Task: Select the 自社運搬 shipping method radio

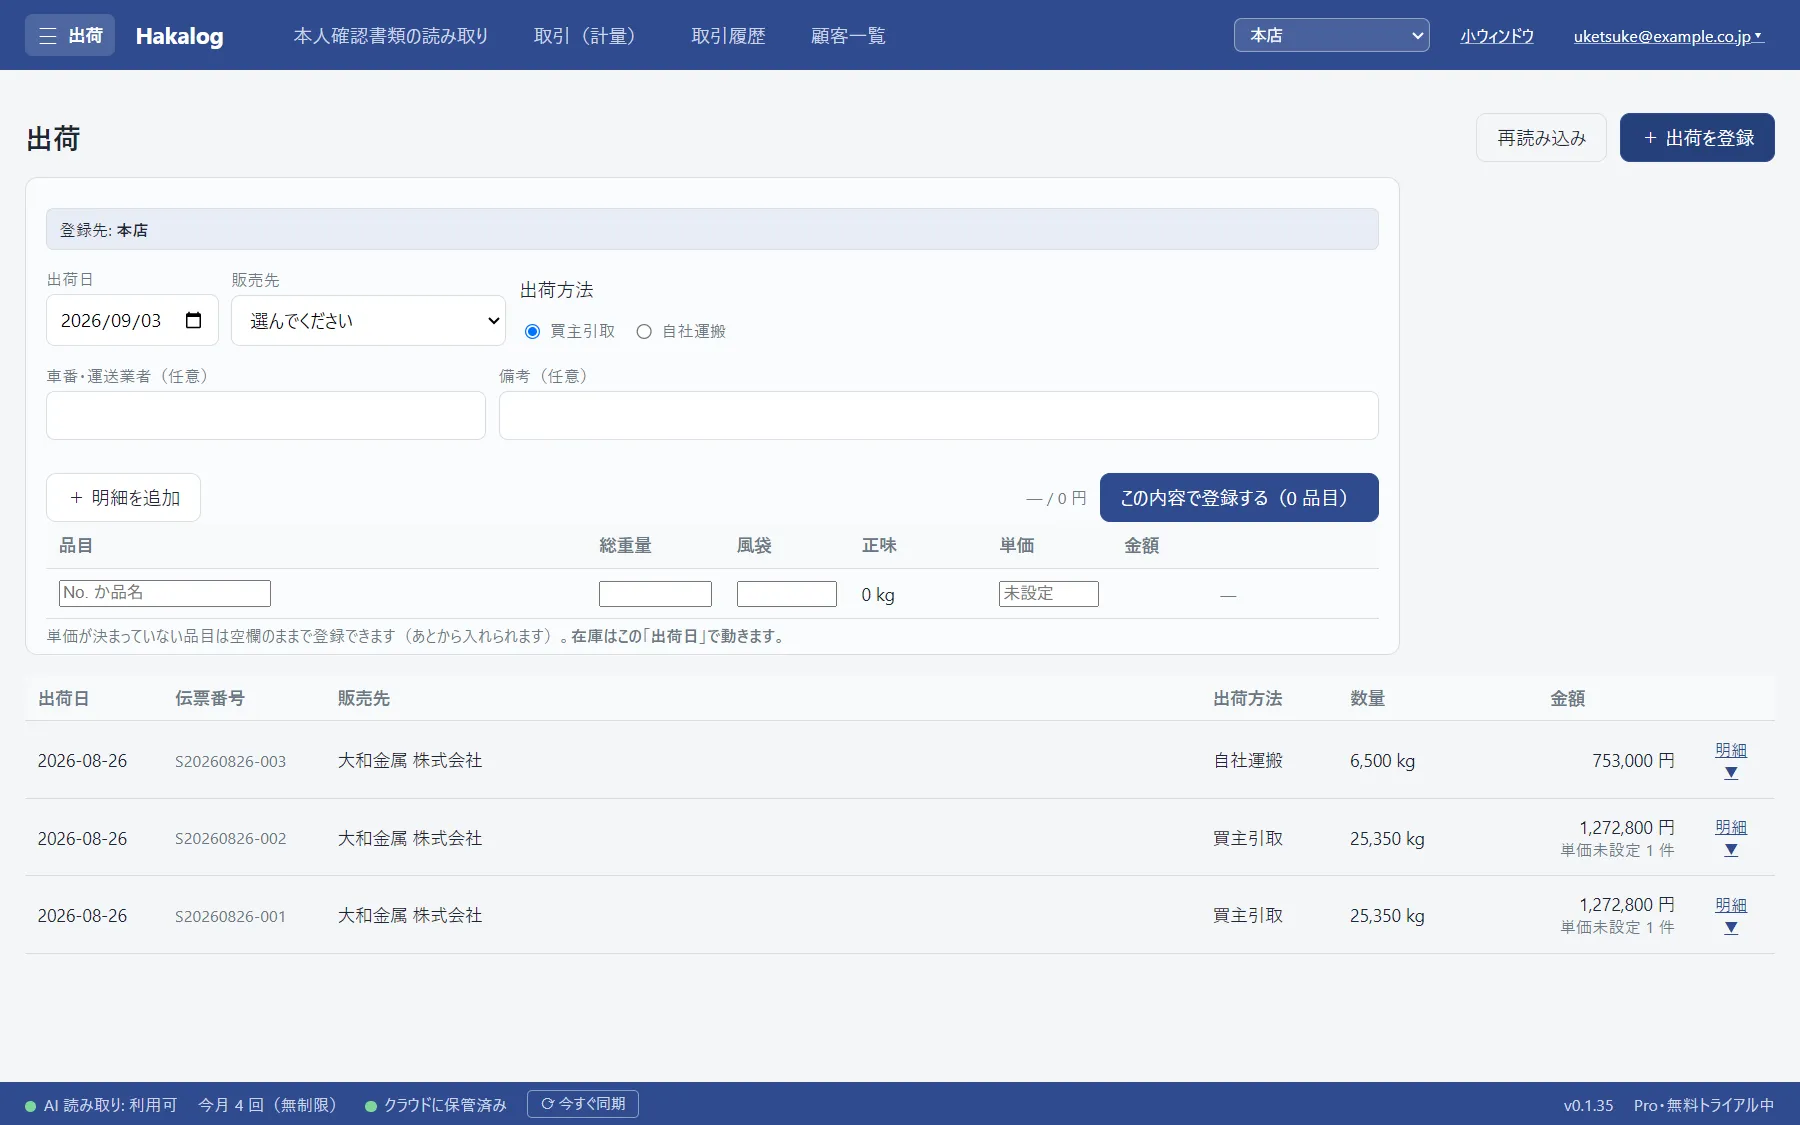Action: click(644, 331)
